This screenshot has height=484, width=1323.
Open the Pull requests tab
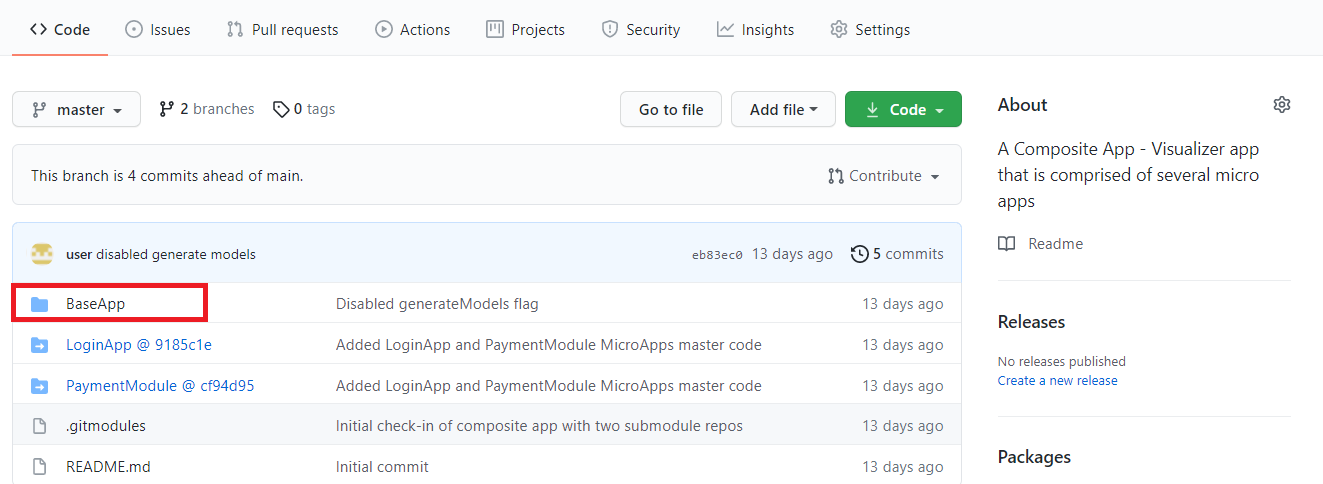(x=283, y=30)
